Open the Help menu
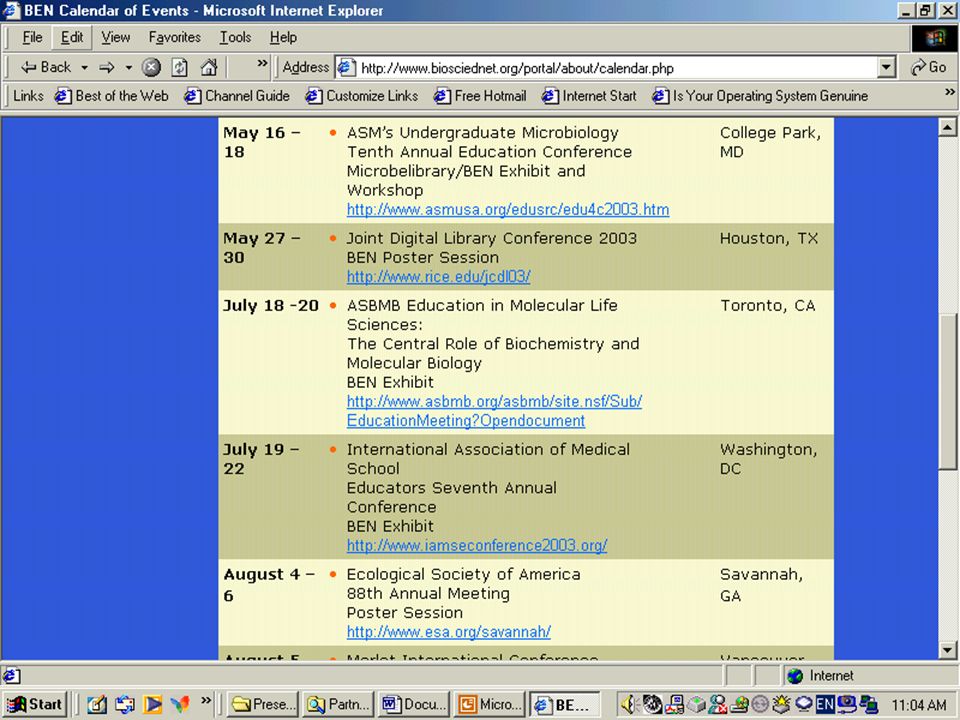Screen dimensions: 960x720 click(283, 37)
